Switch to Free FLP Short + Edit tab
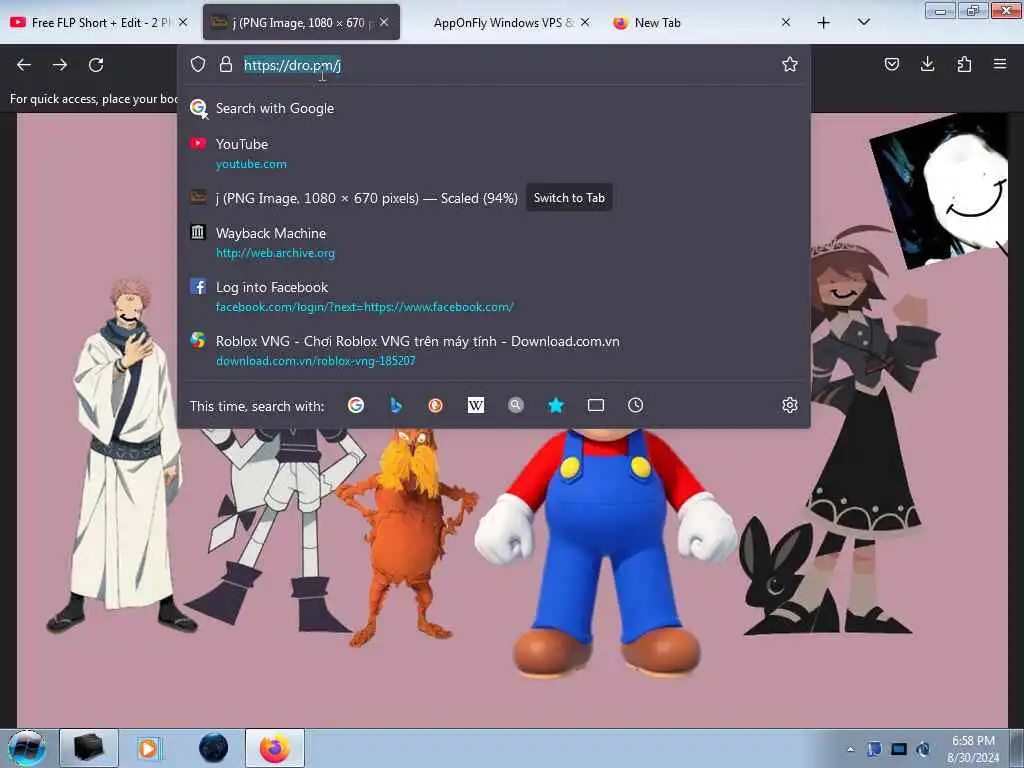1024x768 pixels. (x=101, y=22)
